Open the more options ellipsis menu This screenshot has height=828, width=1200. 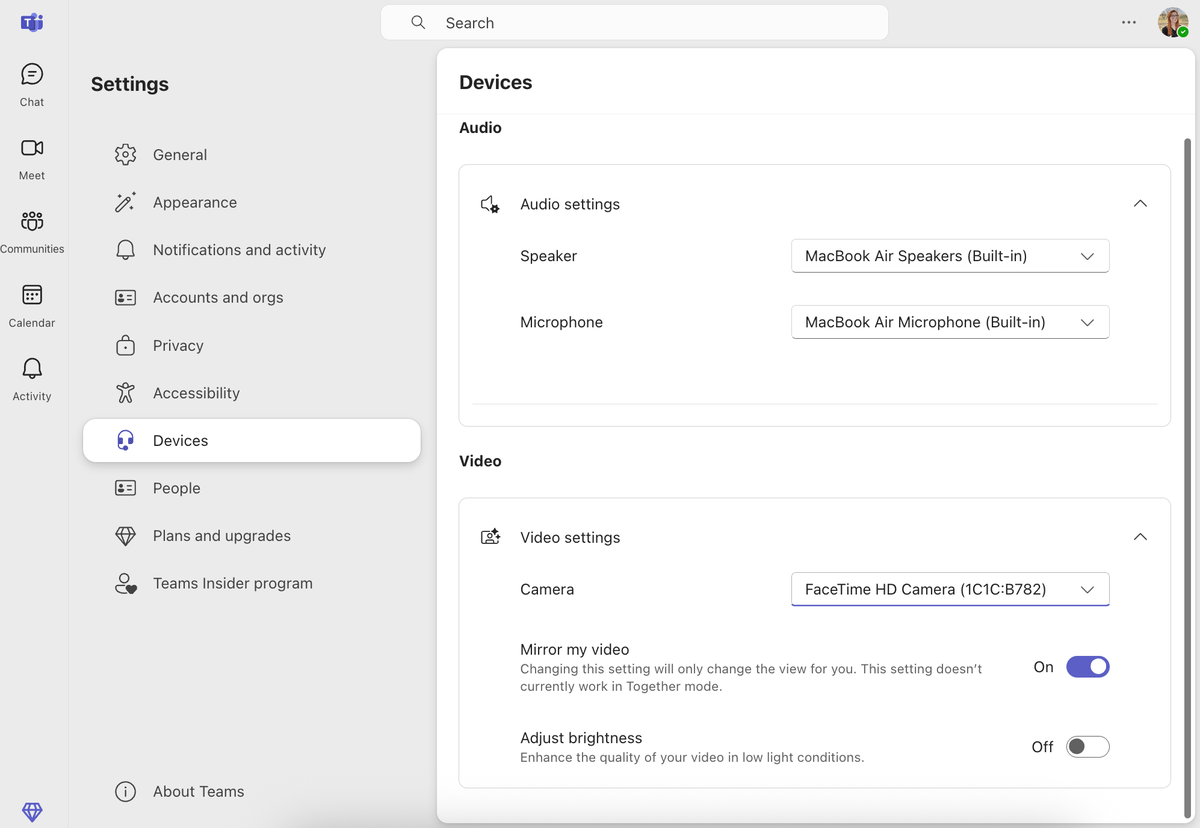[1129, 22]
